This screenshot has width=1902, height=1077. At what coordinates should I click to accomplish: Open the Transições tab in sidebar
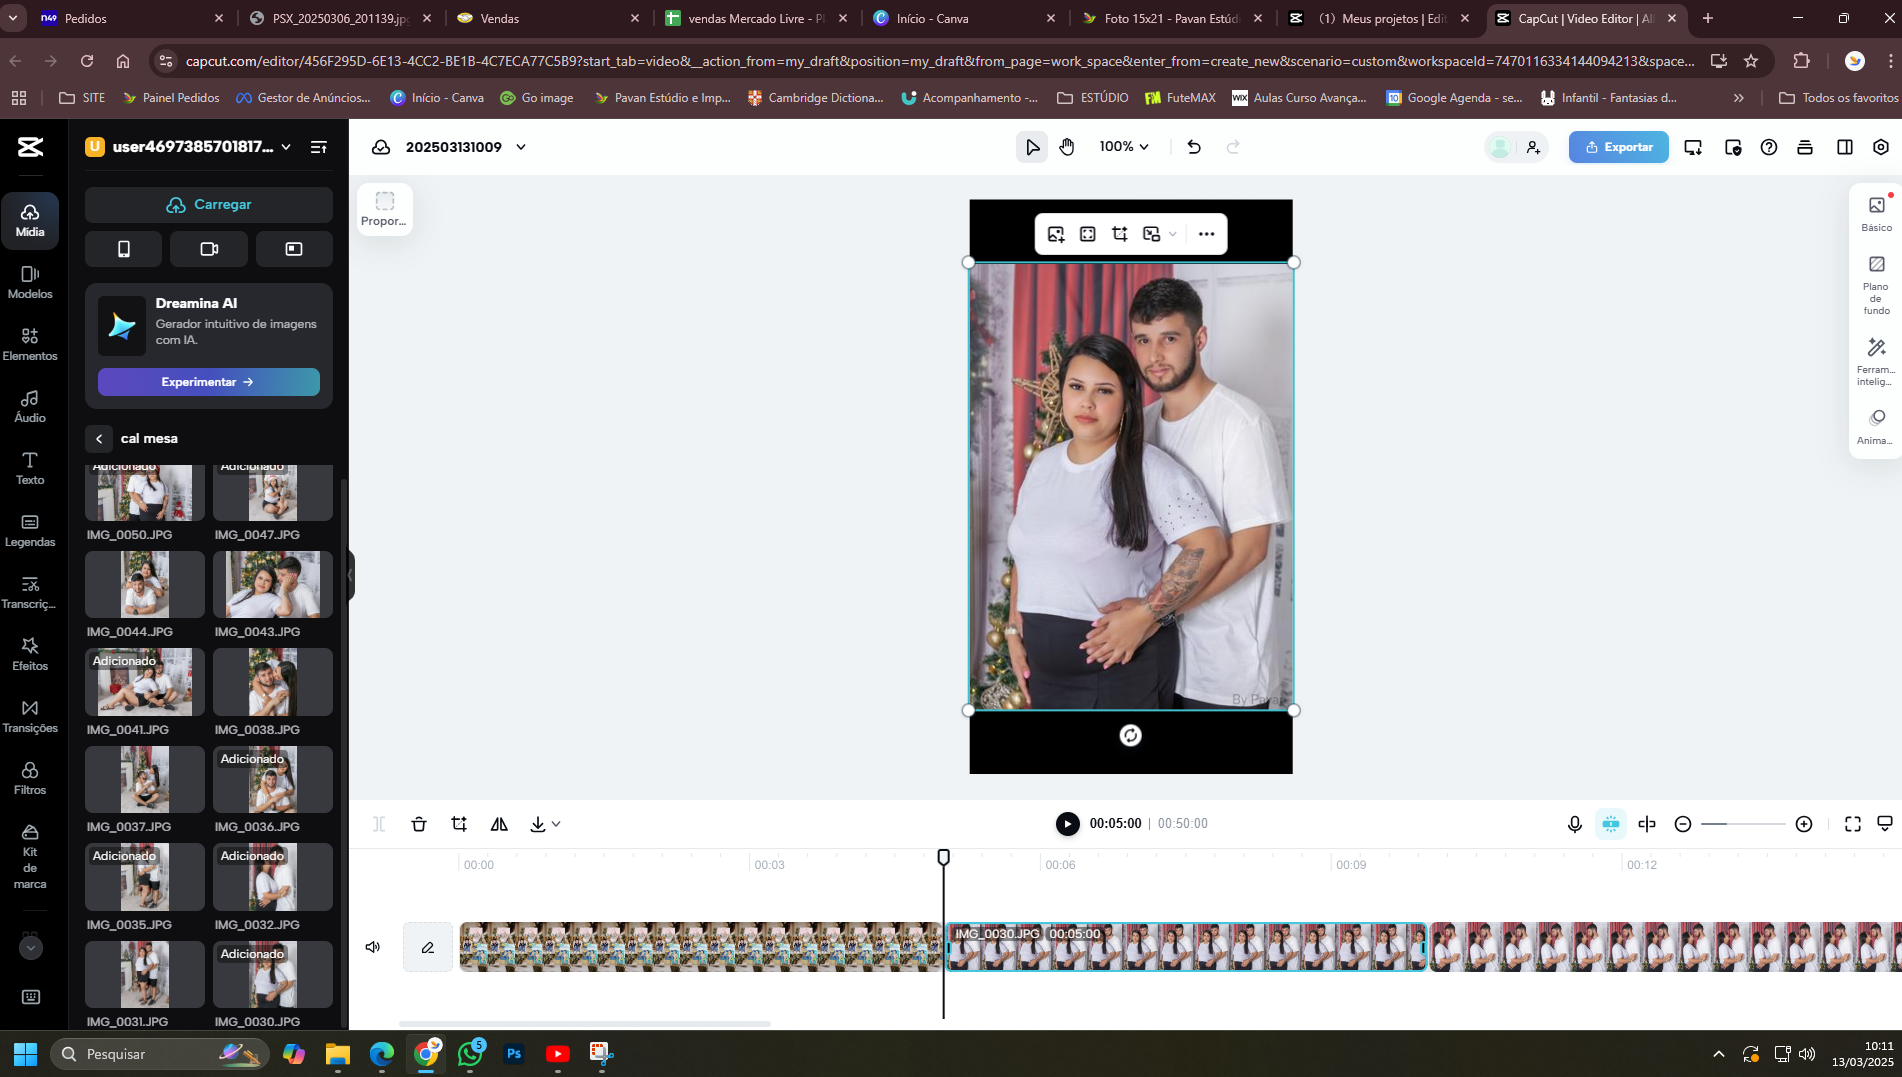(30, 716)
